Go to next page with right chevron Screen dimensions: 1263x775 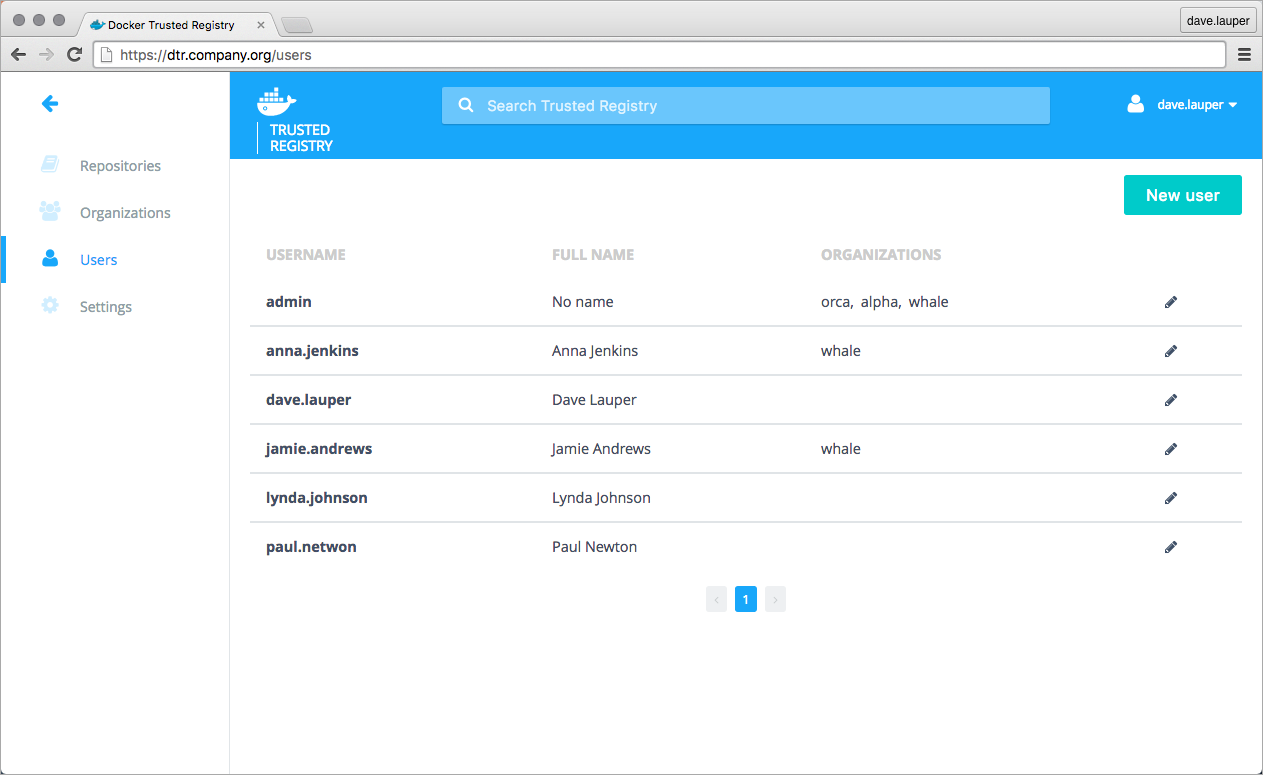[x=775, y=599]
